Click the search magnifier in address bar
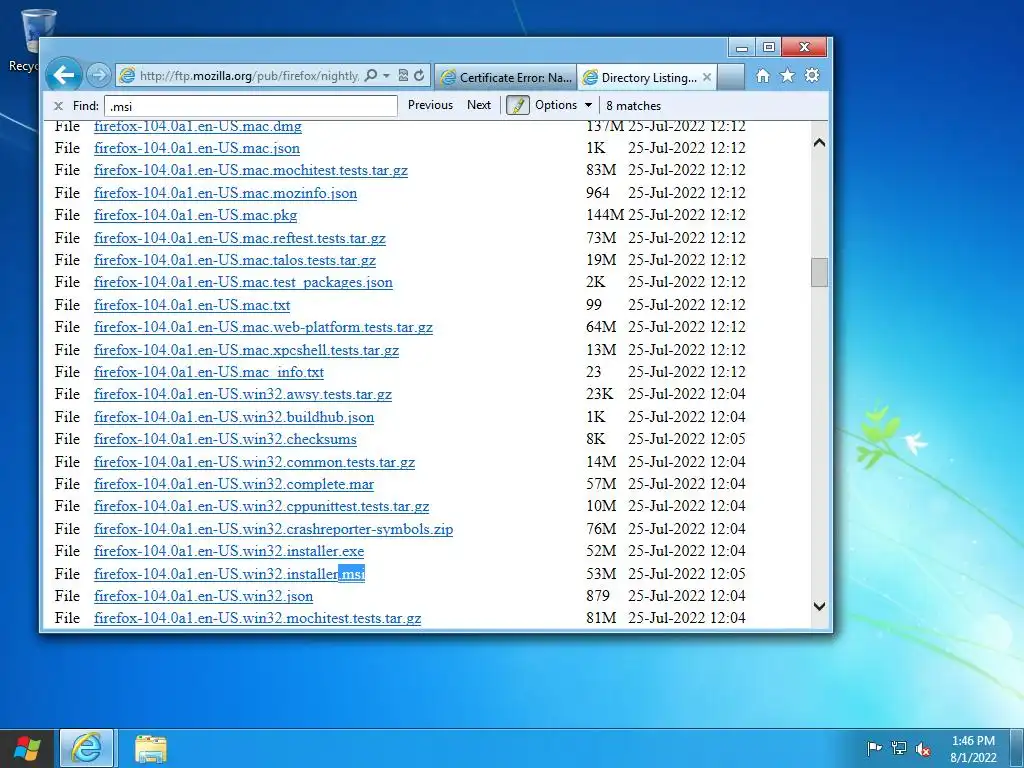Viewport: 1024px width, 768px height. coord(371,76)
